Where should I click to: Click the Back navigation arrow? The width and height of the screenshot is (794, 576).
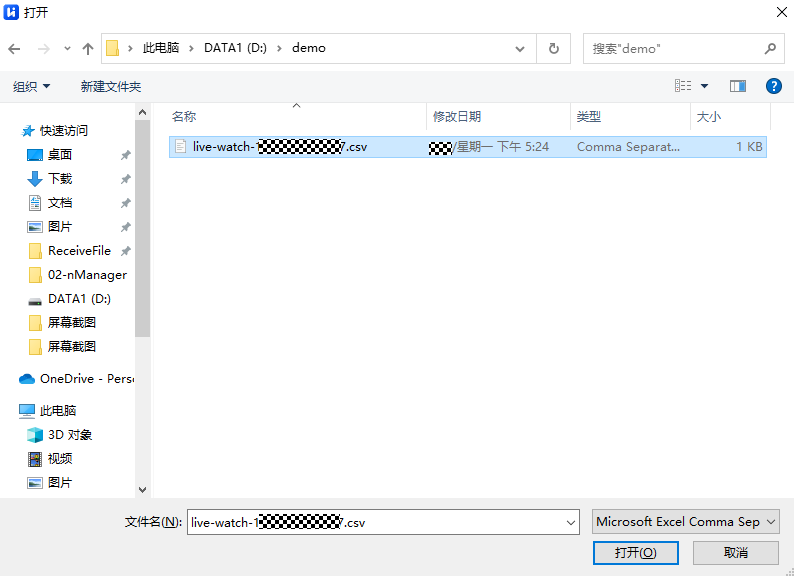14,48
